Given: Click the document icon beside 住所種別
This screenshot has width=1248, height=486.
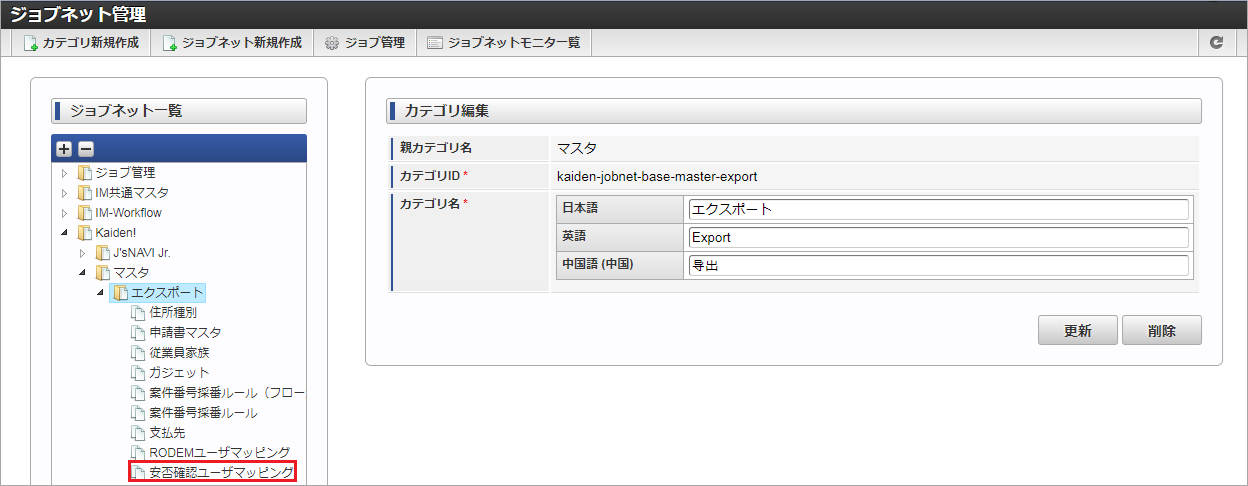Looking at the screenshot, I should coord(138,313).
